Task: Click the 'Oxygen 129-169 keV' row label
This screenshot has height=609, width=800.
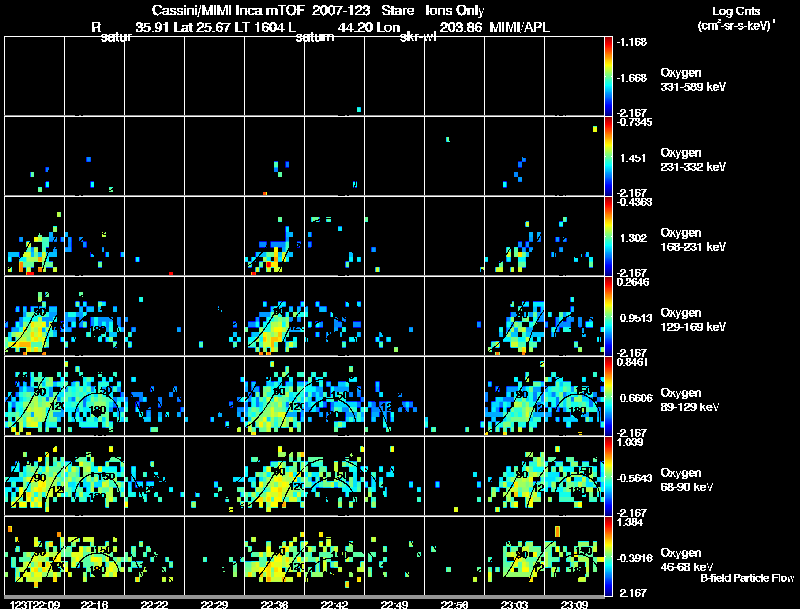Action: pos(693,320)
